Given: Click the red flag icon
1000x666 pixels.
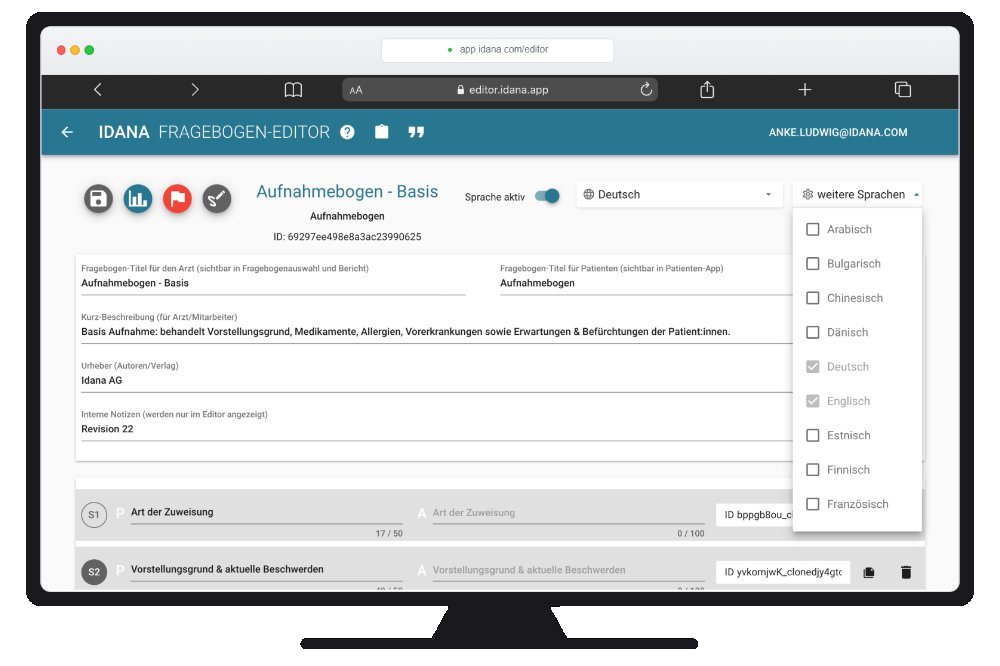Looking at the screenshot, I should (x=177, y=198).
